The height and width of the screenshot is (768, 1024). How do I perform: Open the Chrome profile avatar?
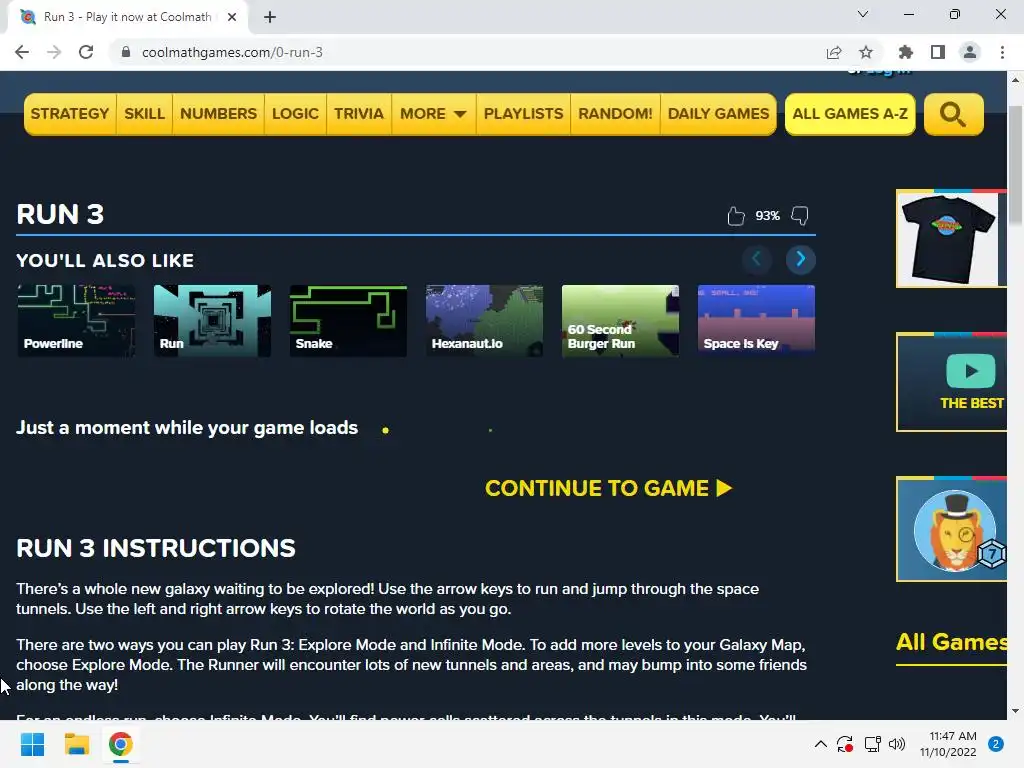(x=970, y=52)
